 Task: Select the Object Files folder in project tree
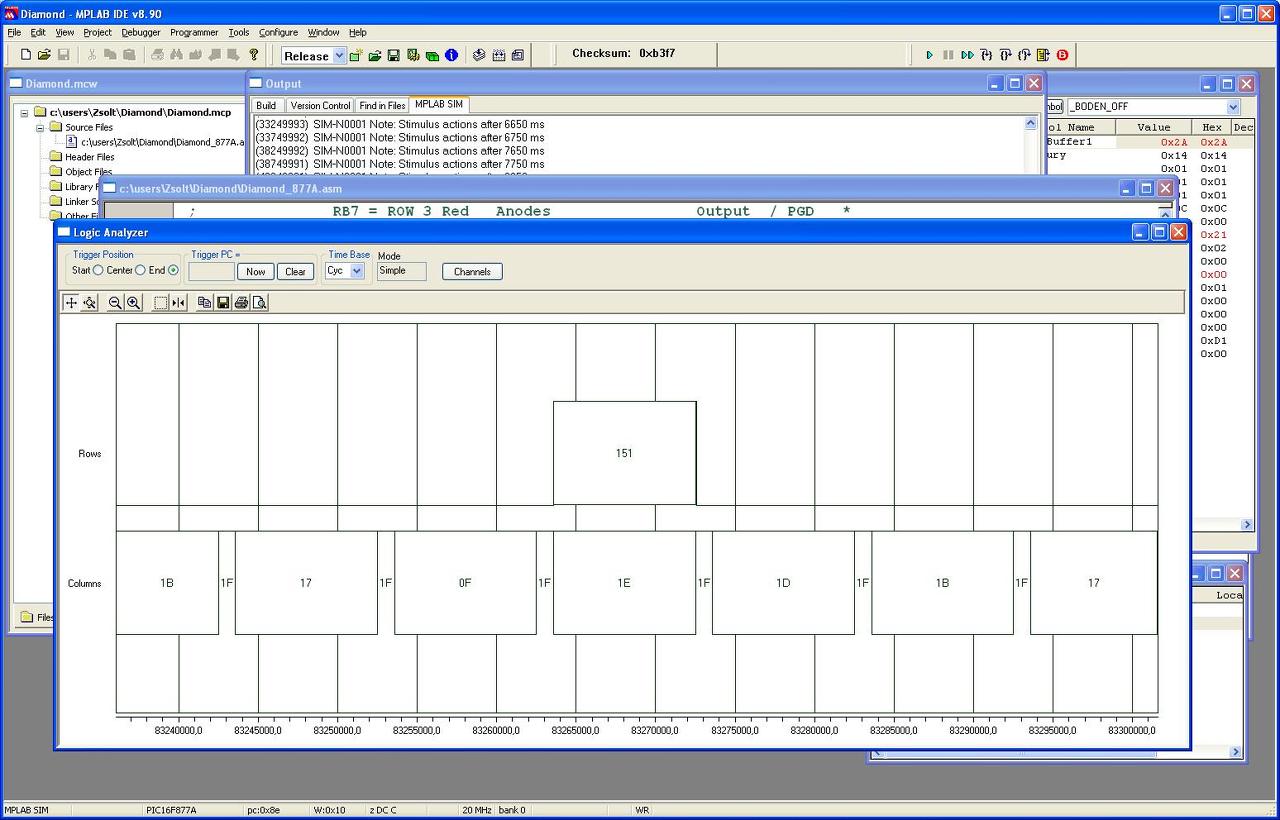click(x=81, y=172)
